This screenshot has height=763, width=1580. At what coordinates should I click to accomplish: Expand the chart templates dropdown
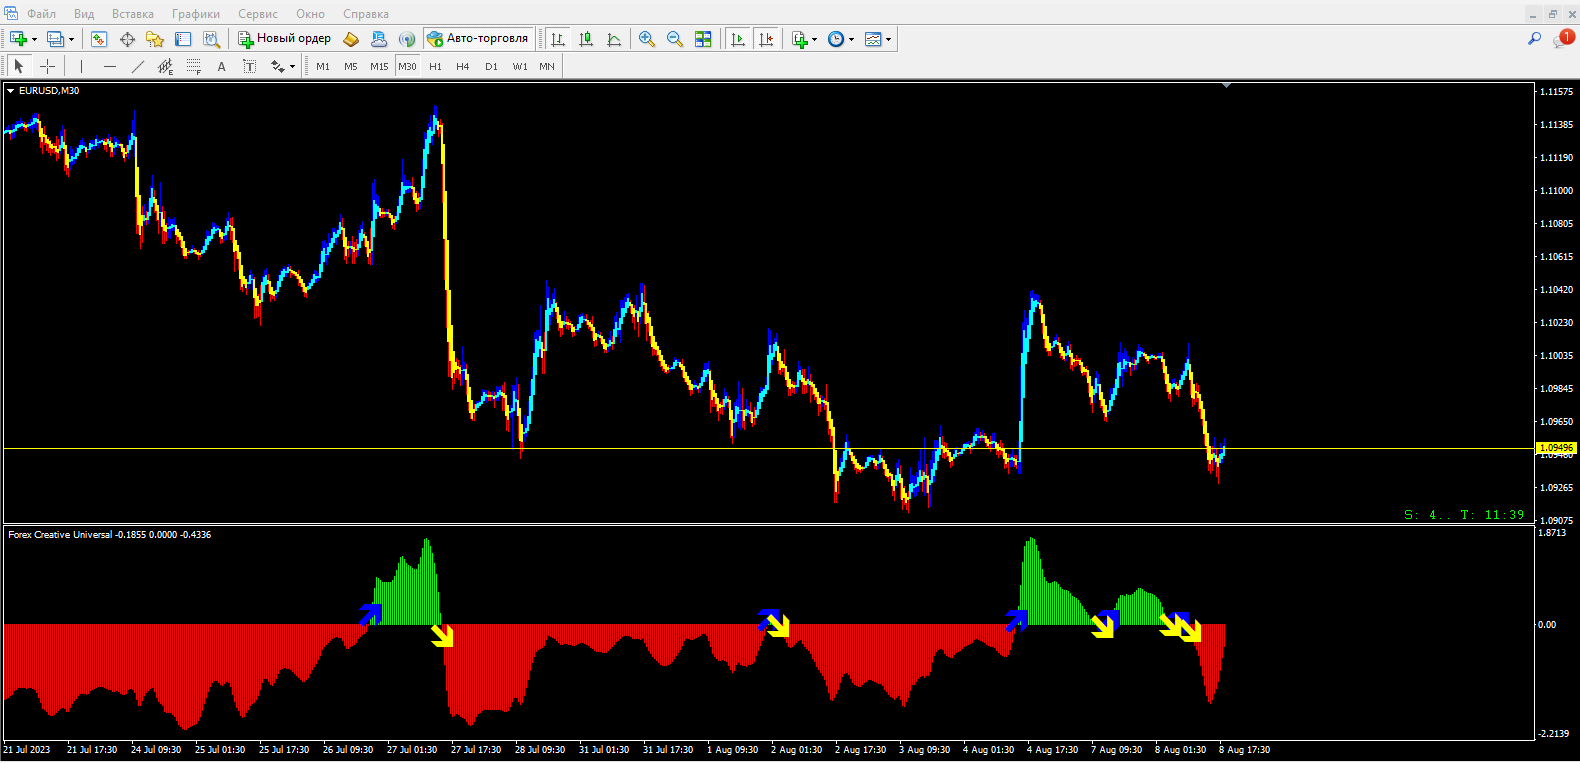888,40
